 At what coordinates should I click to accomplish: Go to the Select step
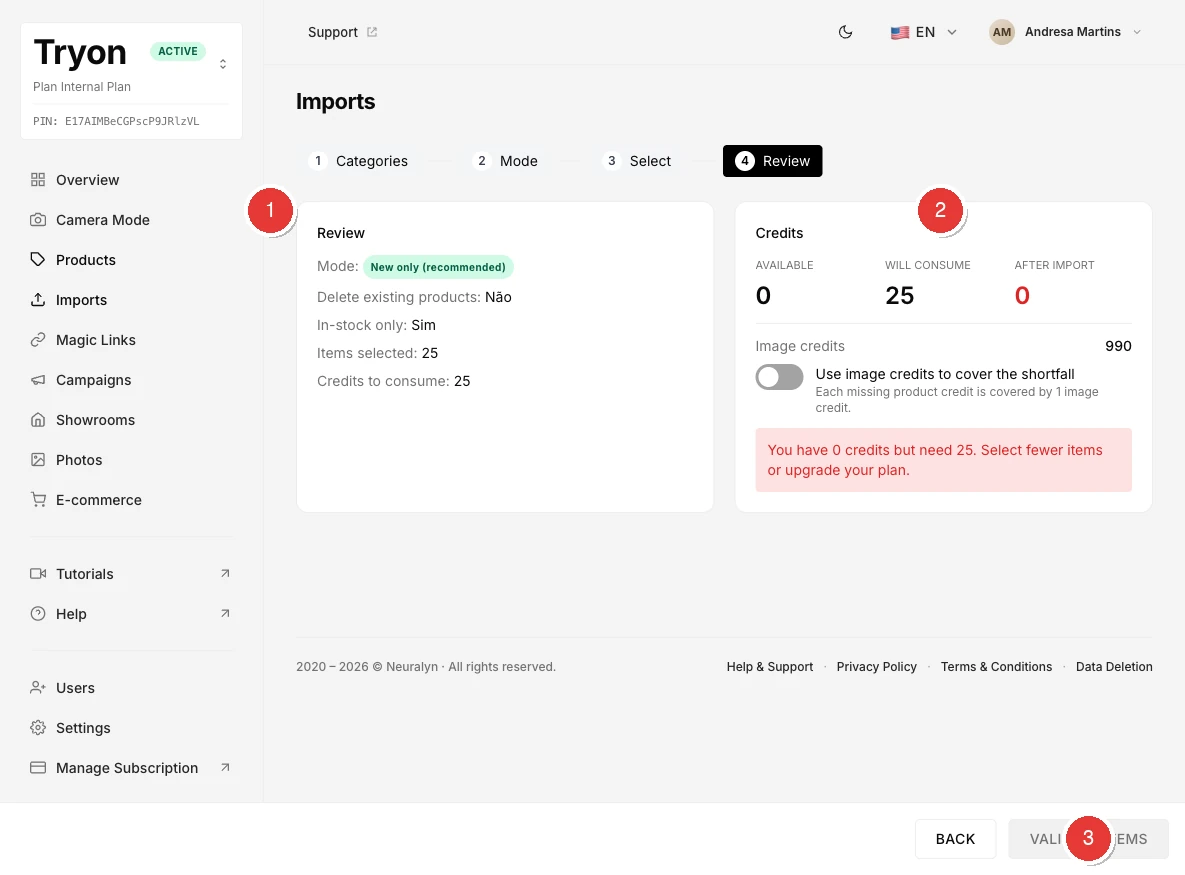636,161
